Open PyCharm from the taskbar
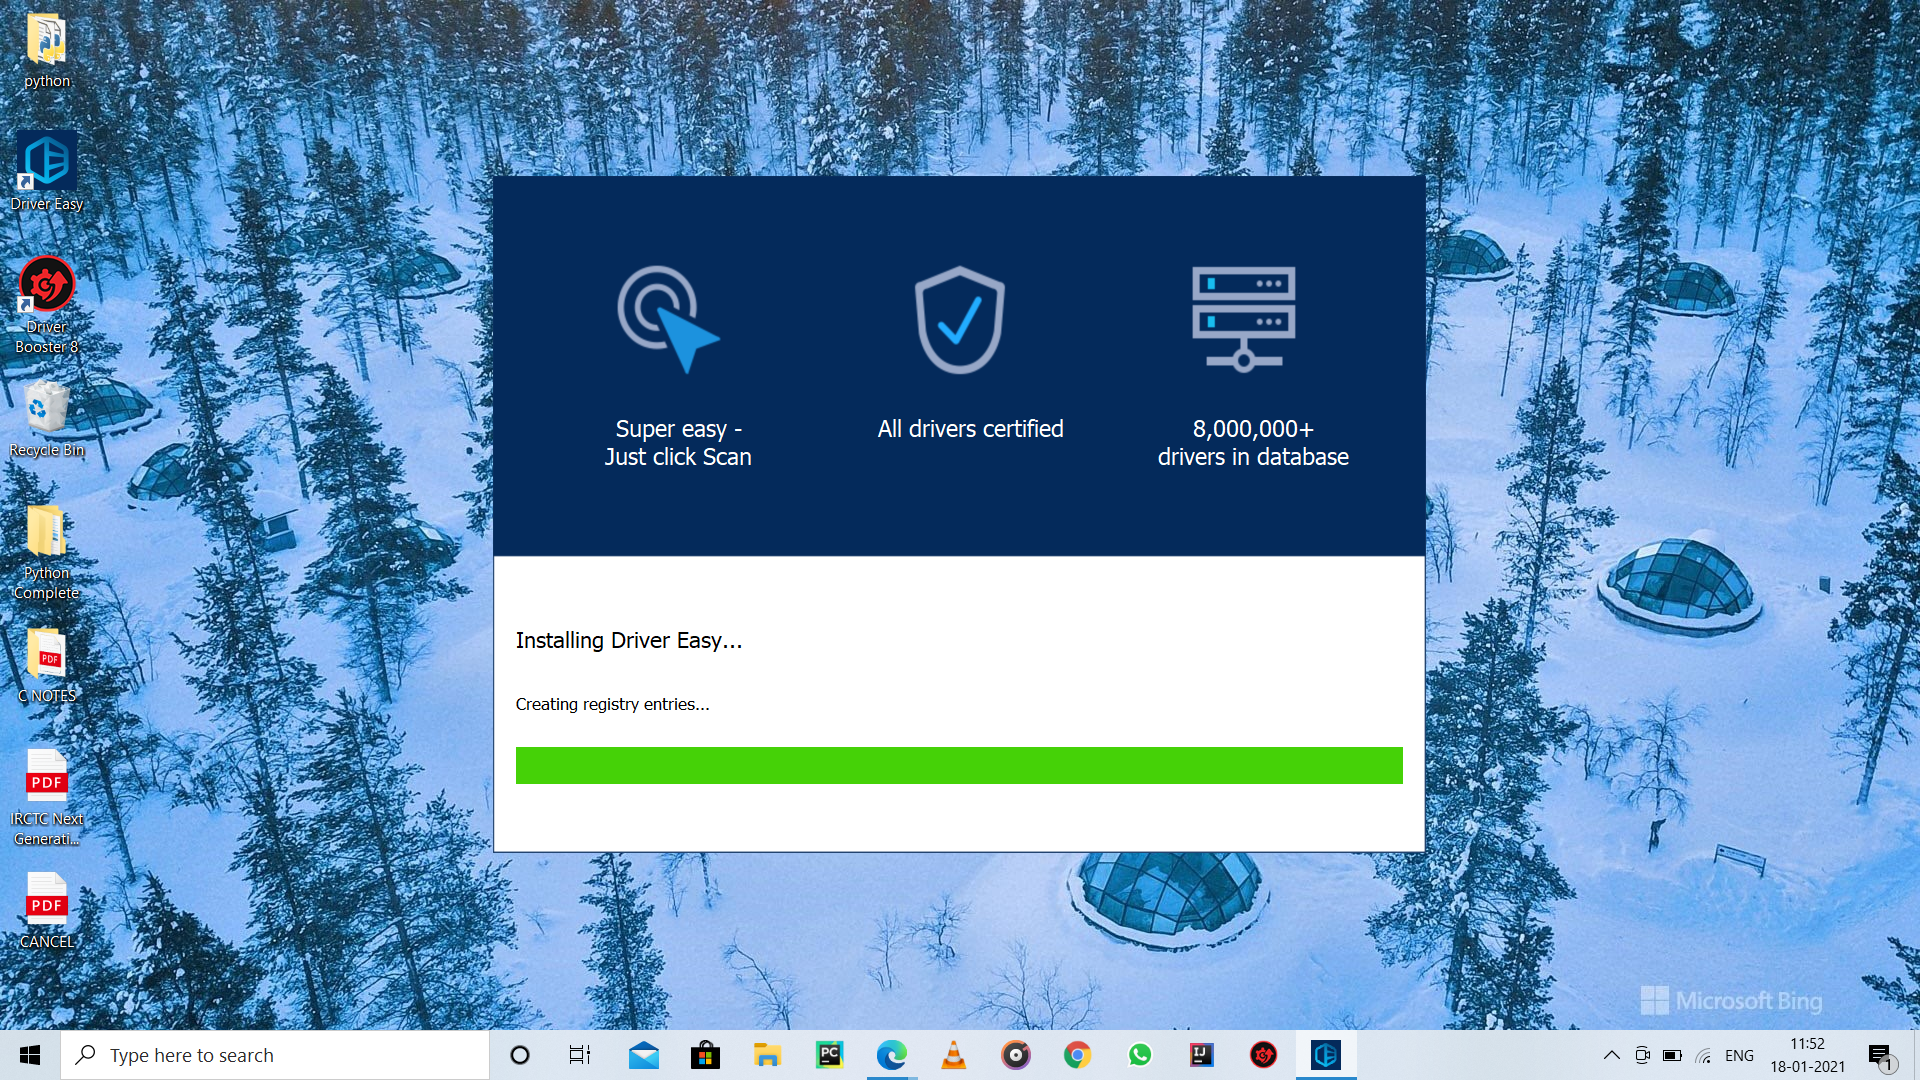This screenshot has width=1920, height=1080. 829,1055
